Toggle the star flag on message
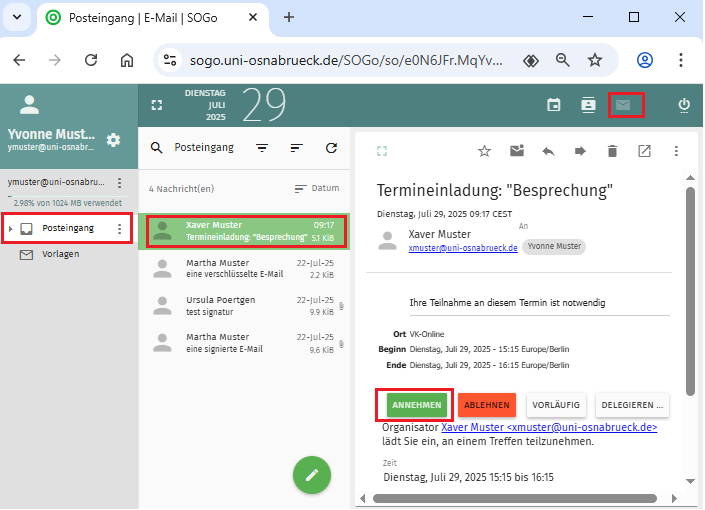This screenshot has width=705, height=510. tap(484, 151)
